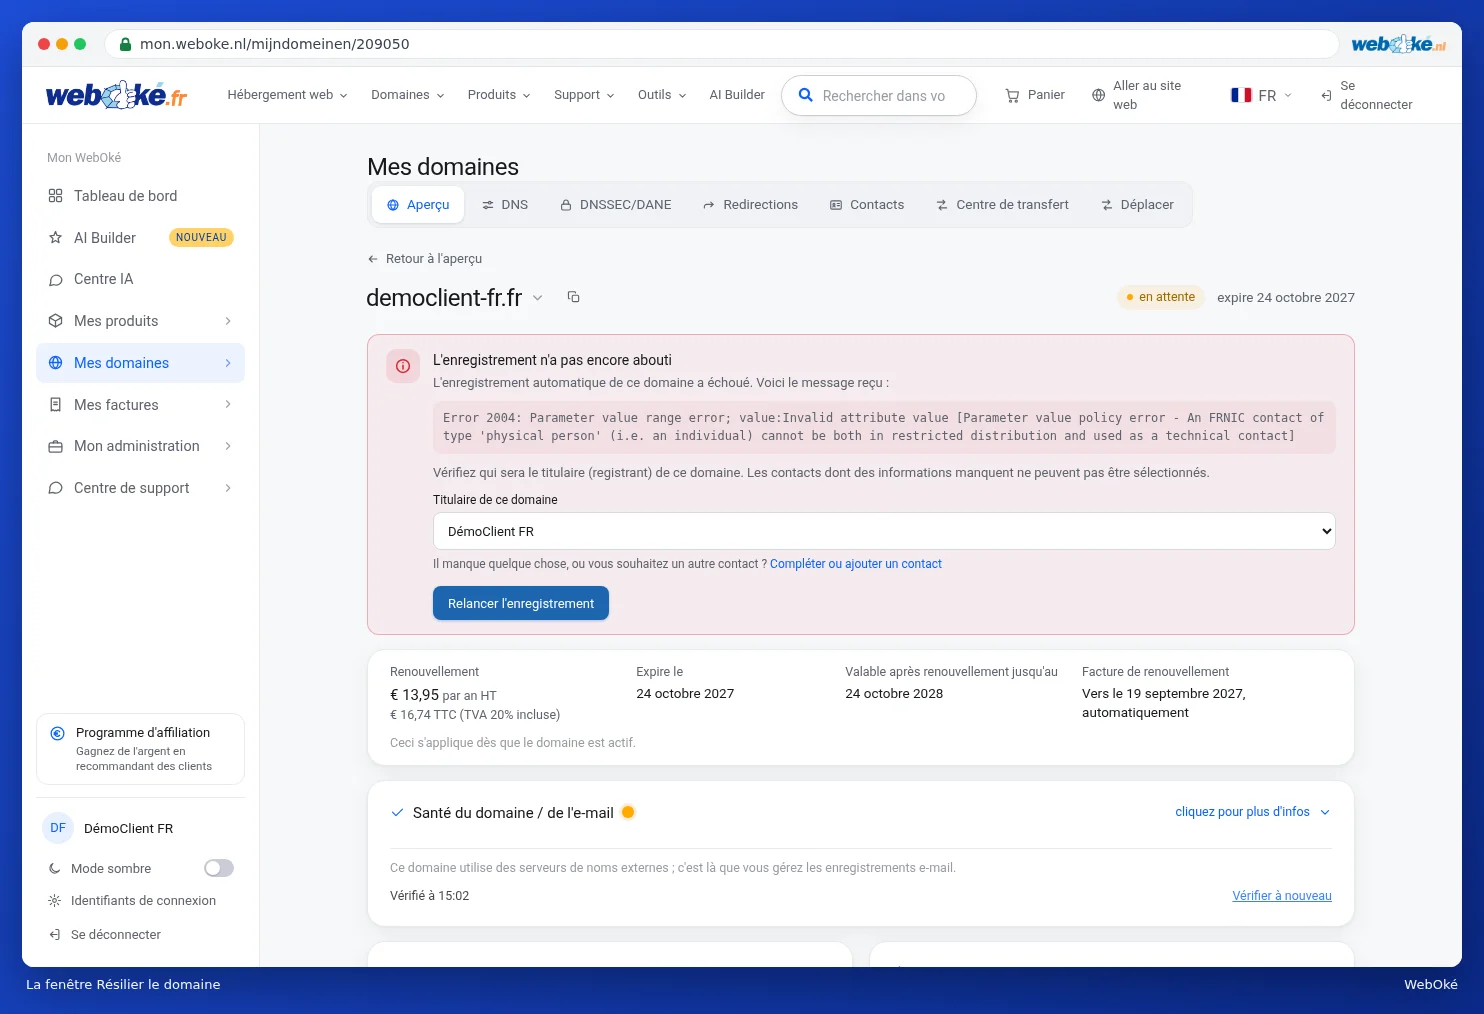Click the Vérifier à nouveau link
Image resolution: width=1484 pixels, height=1014 pixels.
(1282, 896)
